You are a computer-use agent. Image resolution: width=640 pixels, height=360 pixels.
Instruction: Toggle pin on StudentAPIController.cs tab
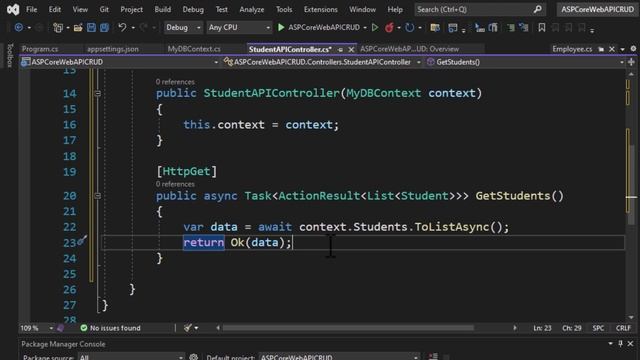(340, 49)
